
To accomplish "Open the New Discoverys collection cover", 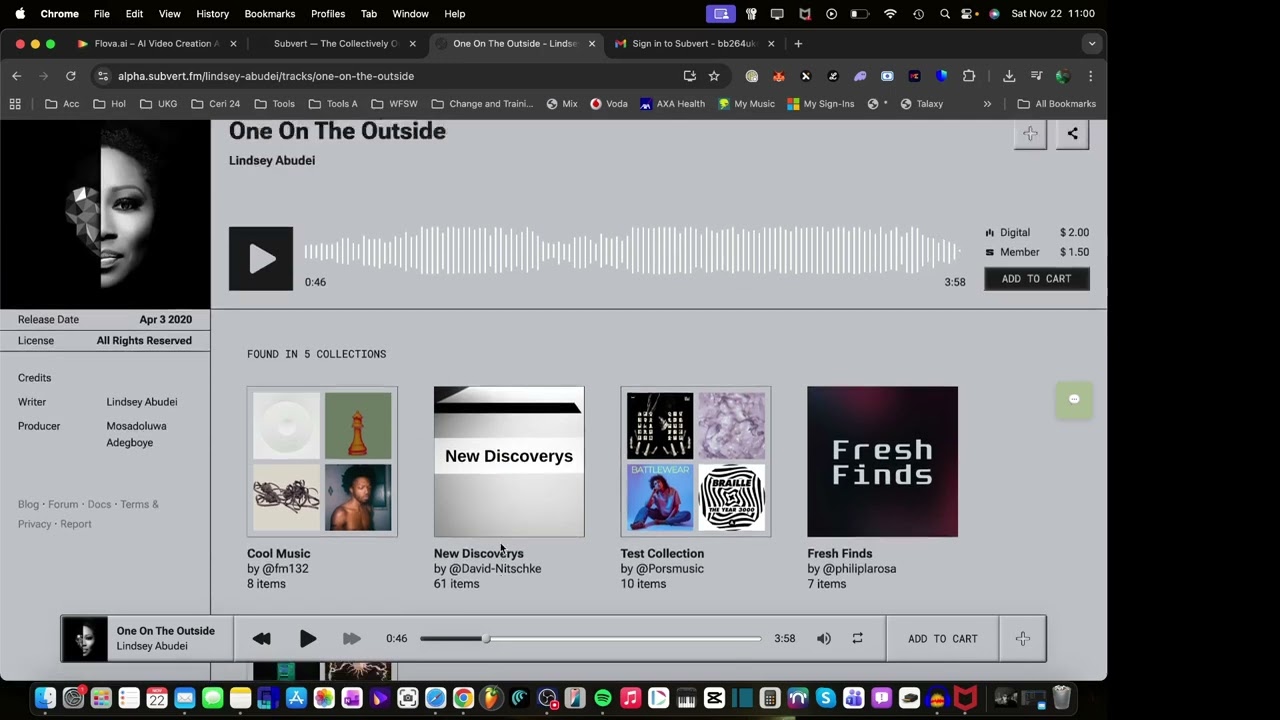I will pyautogui.click(x=509, y=462).
